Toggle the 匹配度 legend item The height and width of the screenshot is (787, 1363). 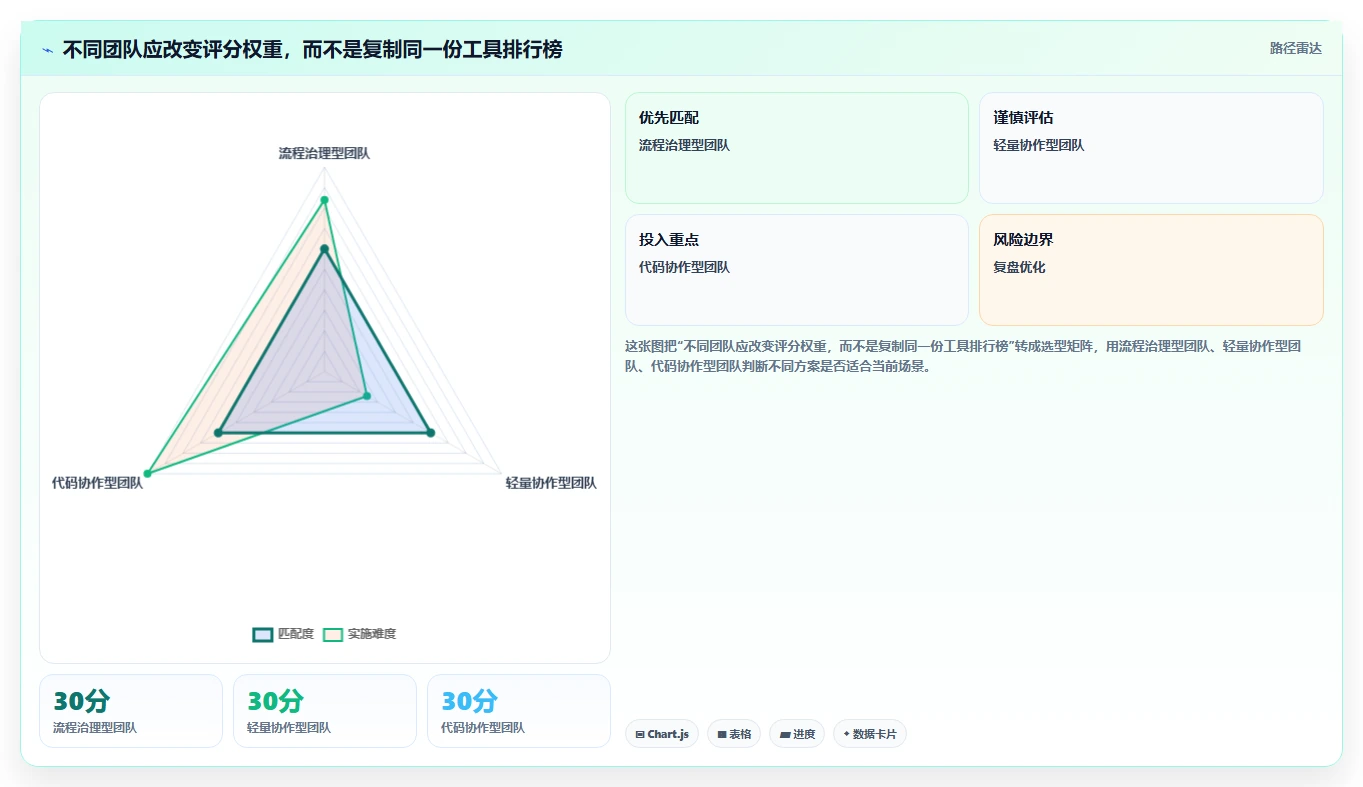point(284,634)
